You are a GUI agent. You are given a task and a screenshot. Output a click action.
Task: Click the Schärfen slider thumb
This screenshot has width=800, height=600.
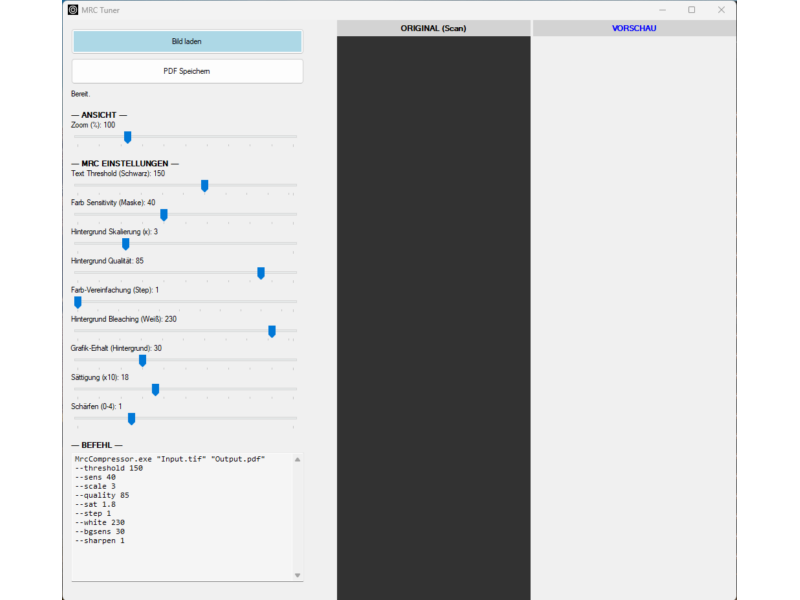[x=131, y=418]
